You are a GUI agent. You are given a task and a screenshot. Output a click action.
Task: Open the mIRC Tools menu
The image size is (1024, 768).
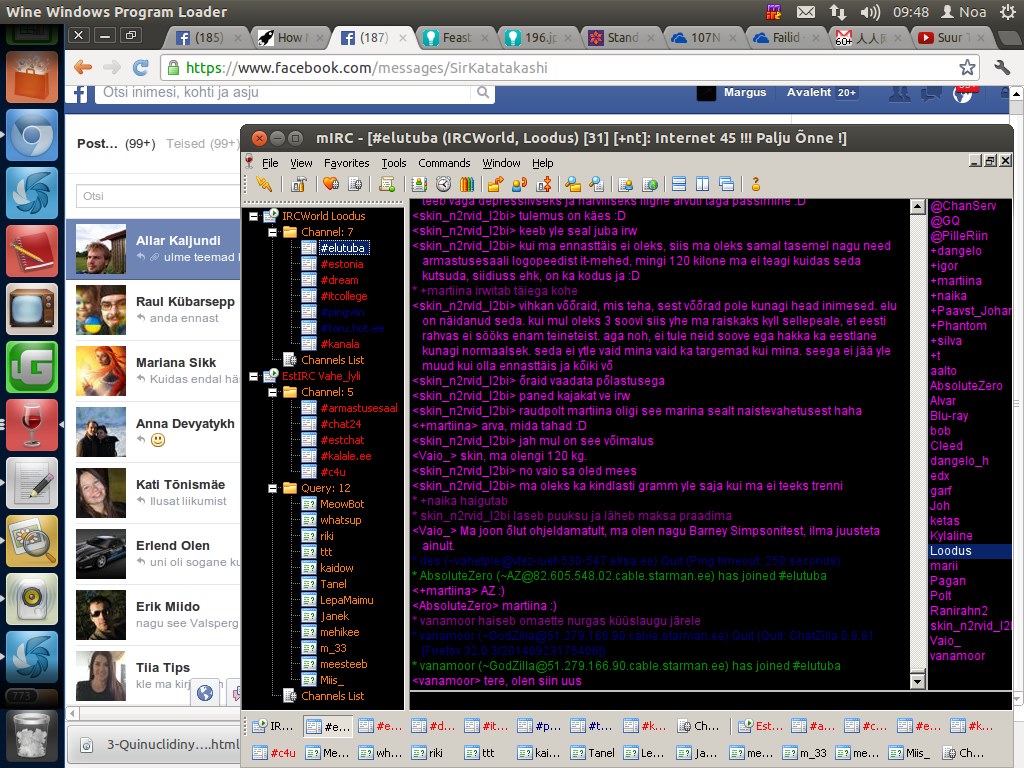pos(394,163)
